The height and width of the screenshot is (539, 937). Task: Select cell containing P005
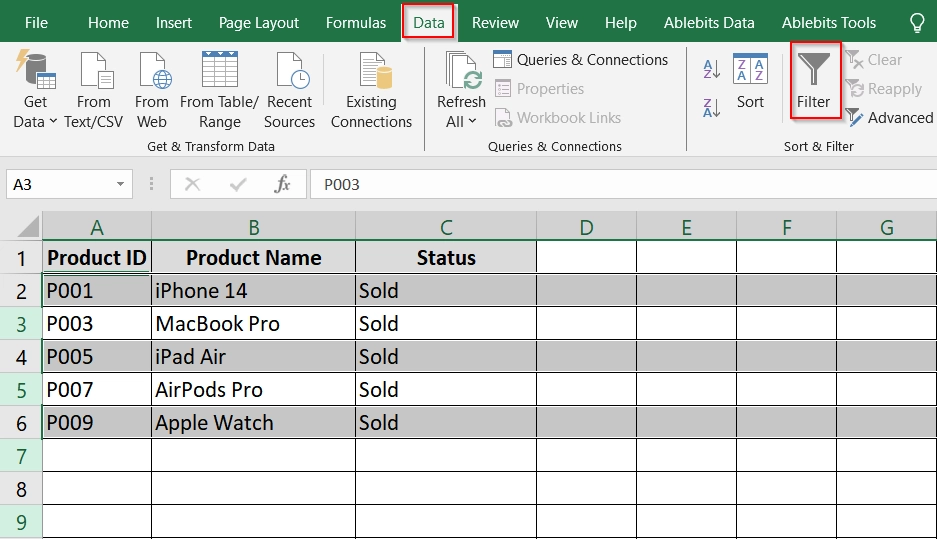click(97, 357)
